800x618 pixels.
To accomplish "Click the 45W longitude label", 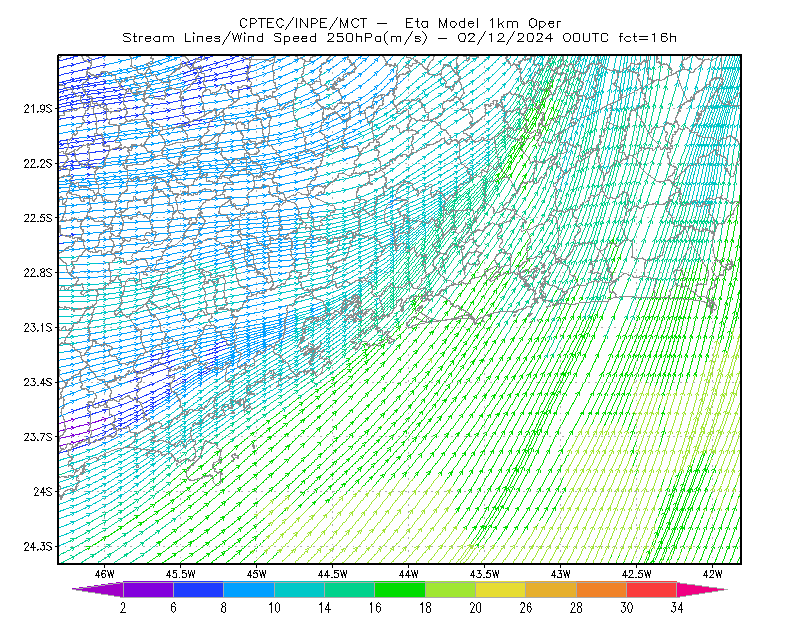I will coord(257,574).
